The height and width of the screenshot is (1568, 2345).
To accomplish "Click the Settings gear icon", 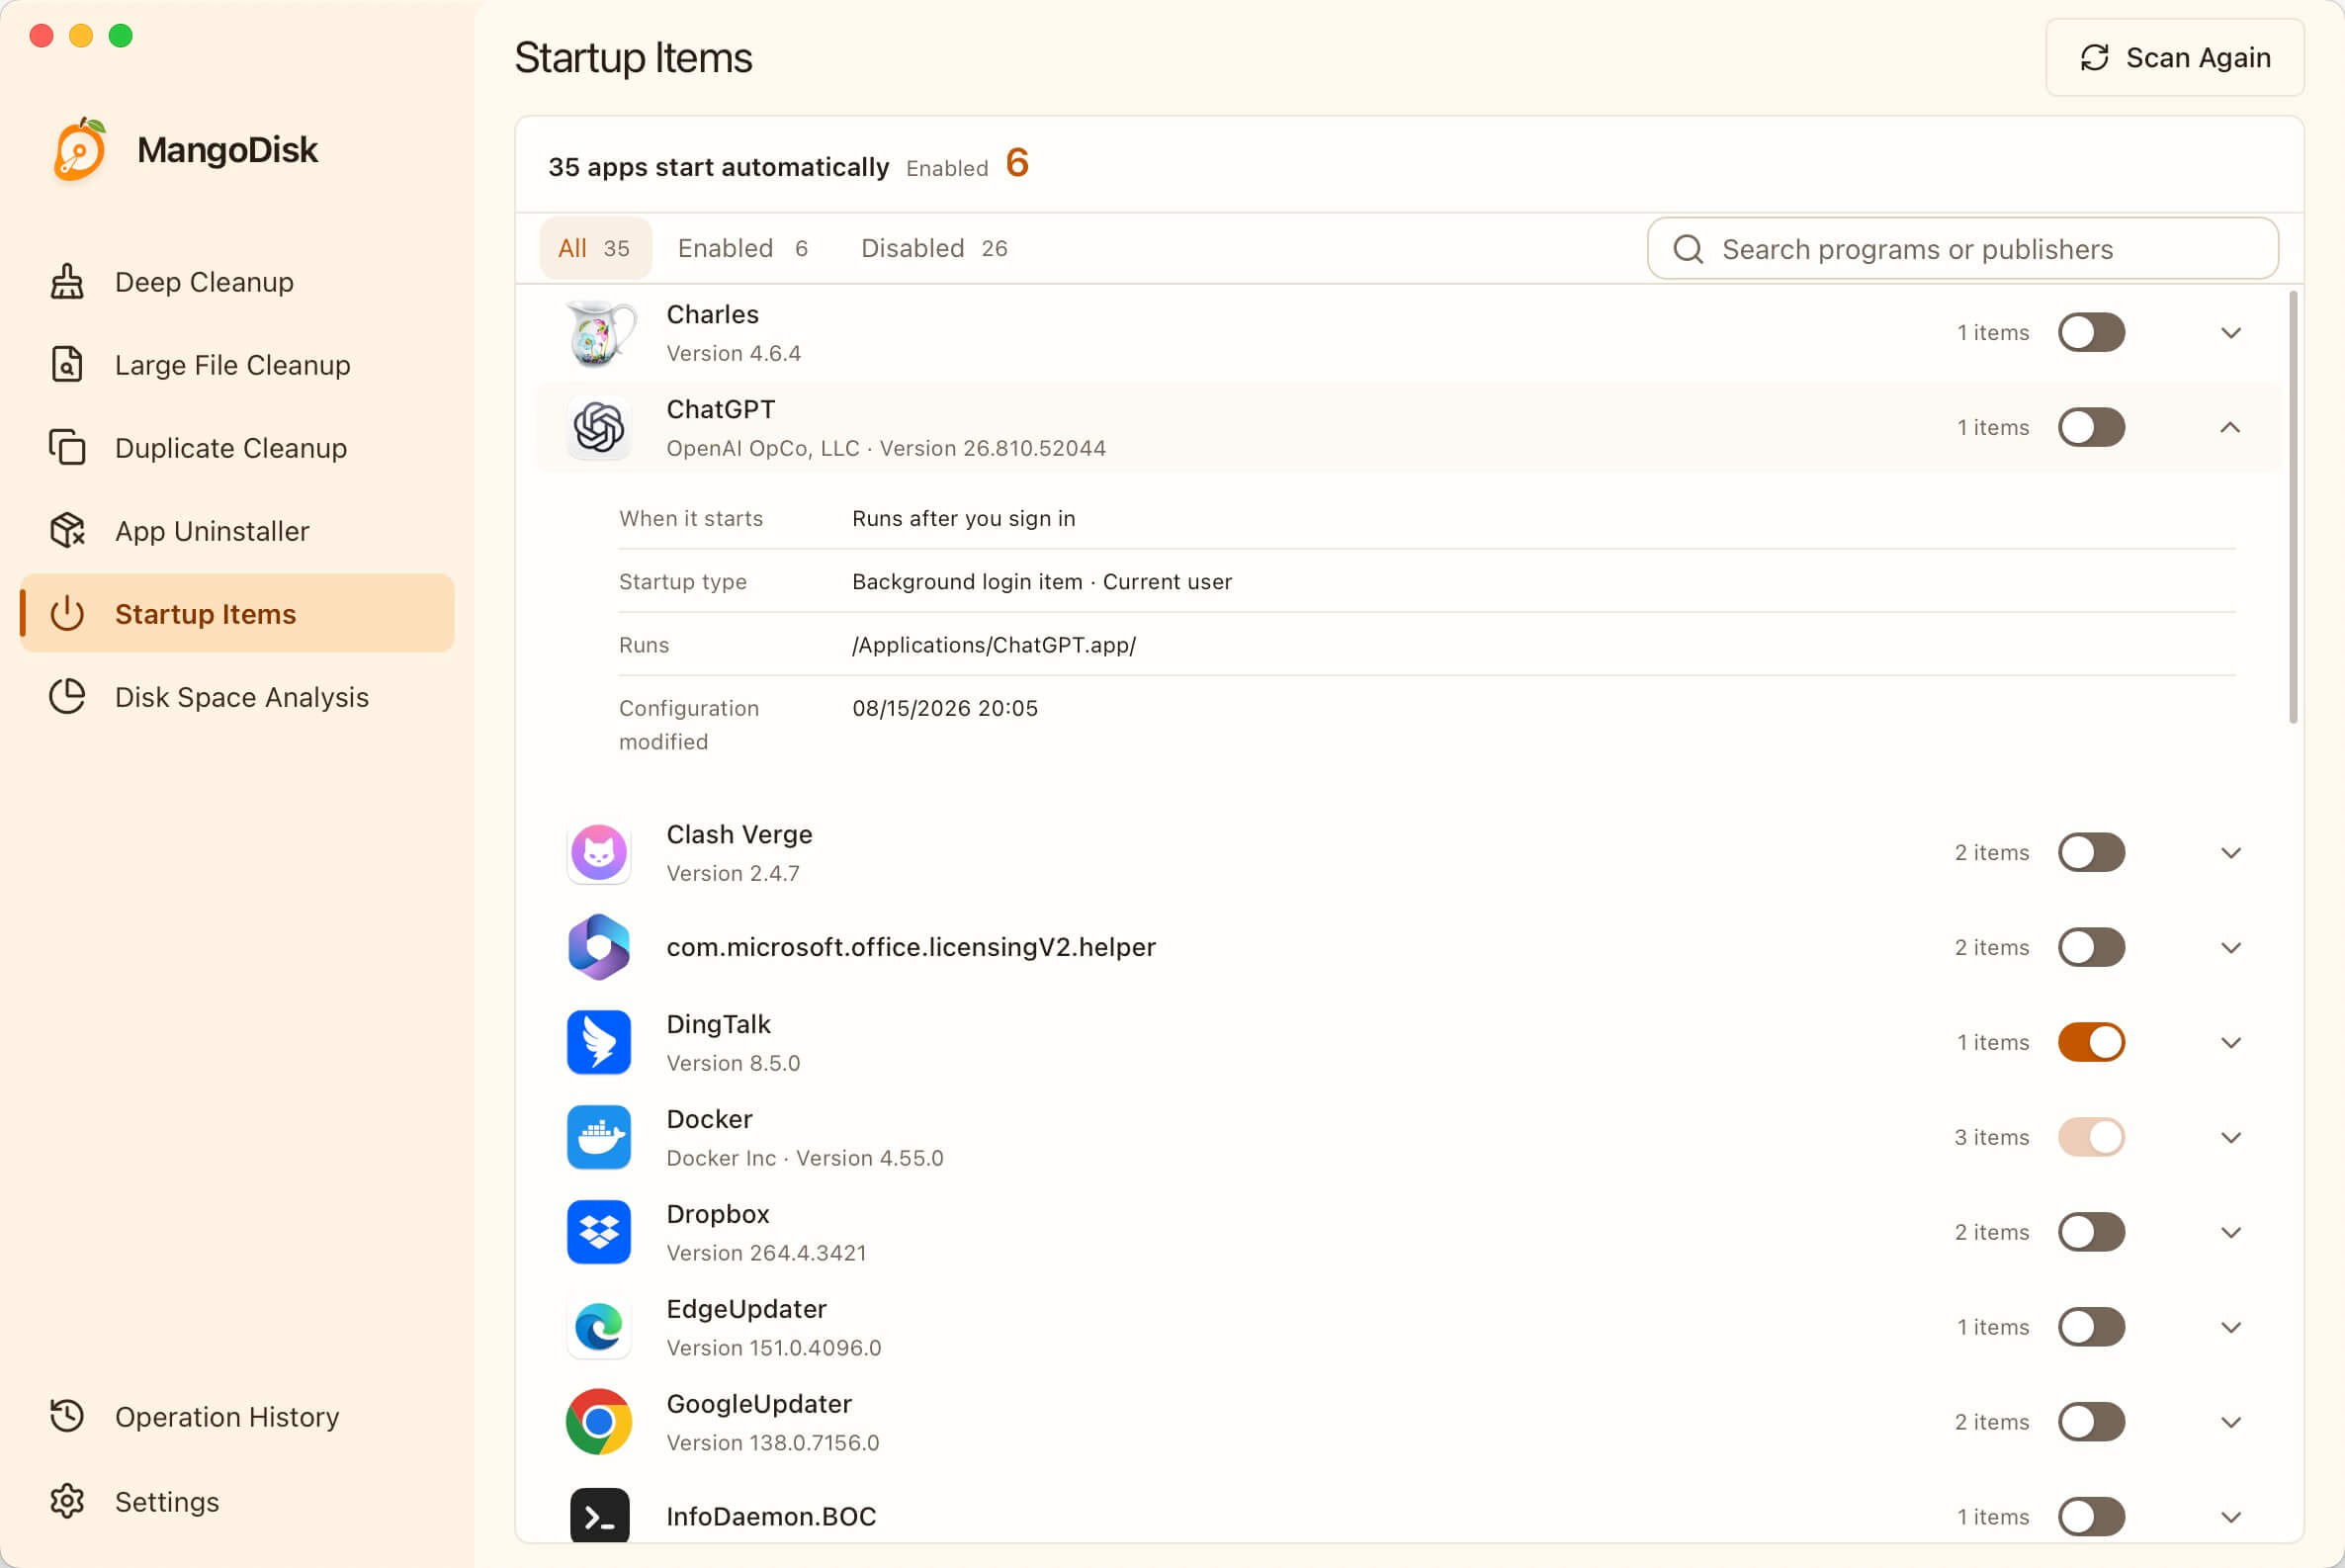I will point(67,1501).
